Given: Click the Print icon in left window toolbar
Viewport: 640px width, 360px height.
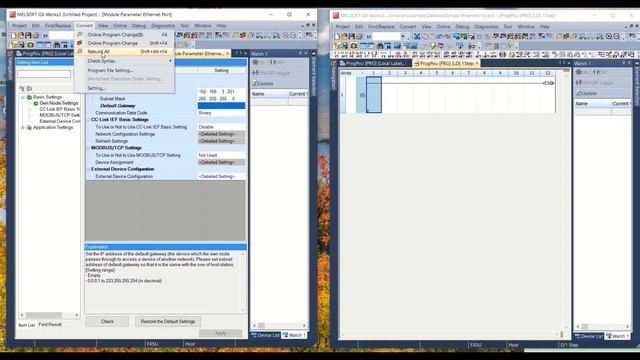Looking at the screenshot, I should point(36,36).
